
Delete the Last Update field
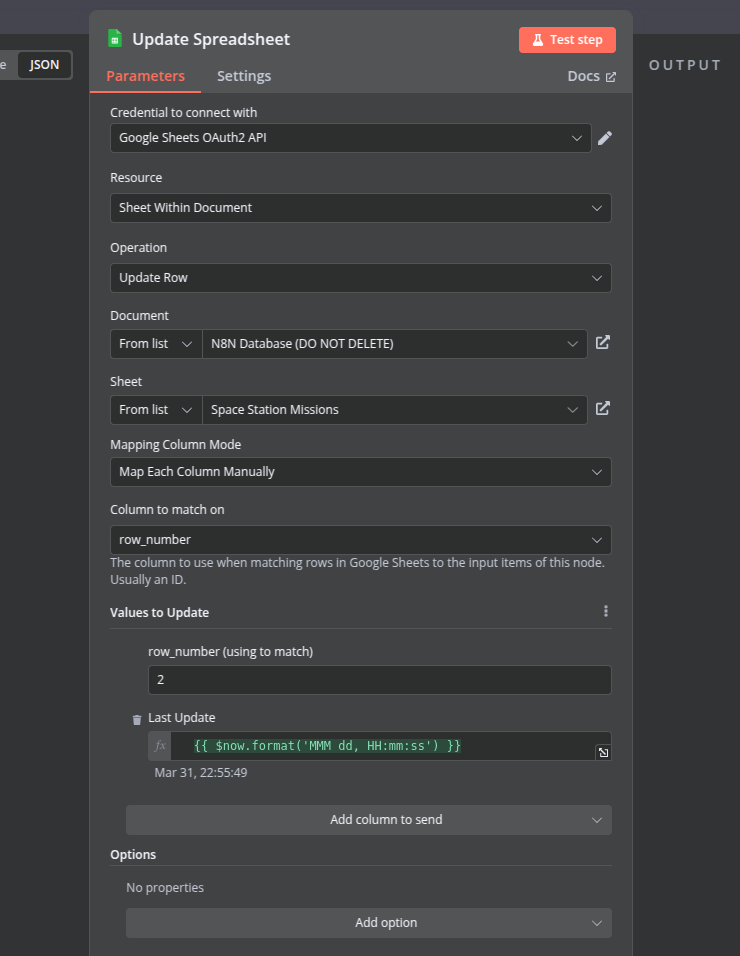pyautogui.click(x=137, y=719)
